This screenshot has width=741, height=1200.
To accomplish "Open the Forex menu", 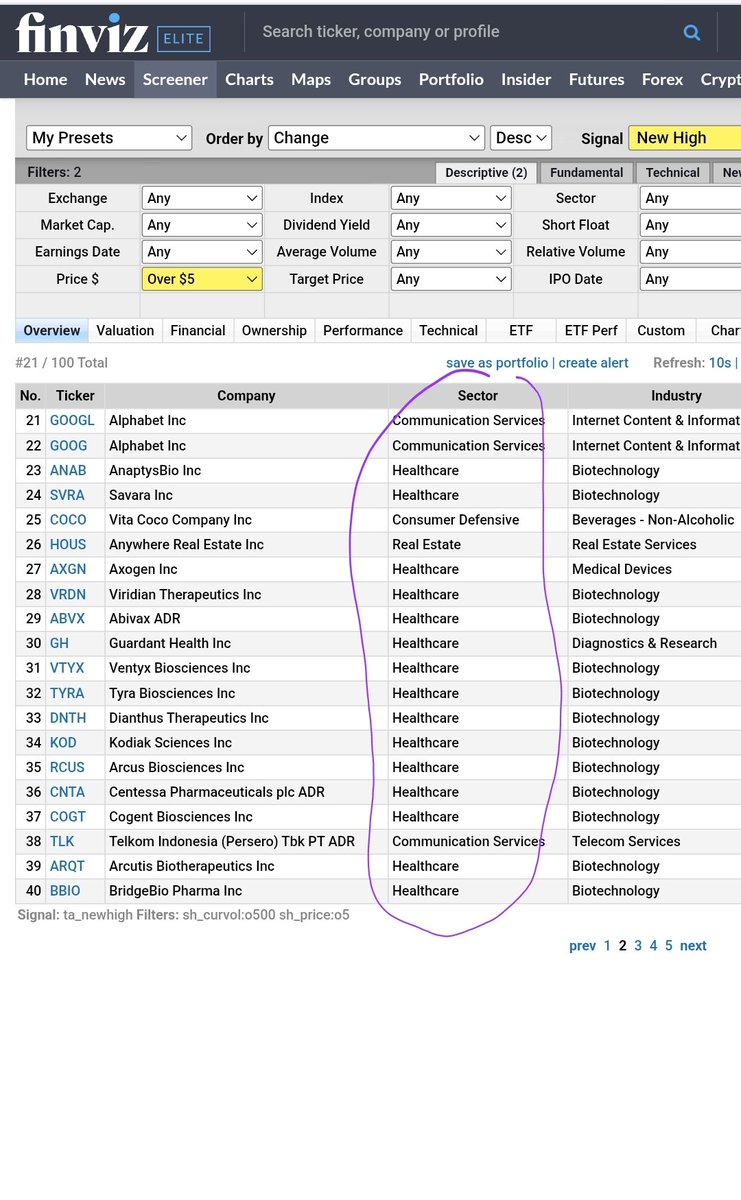I will (662, 79).
